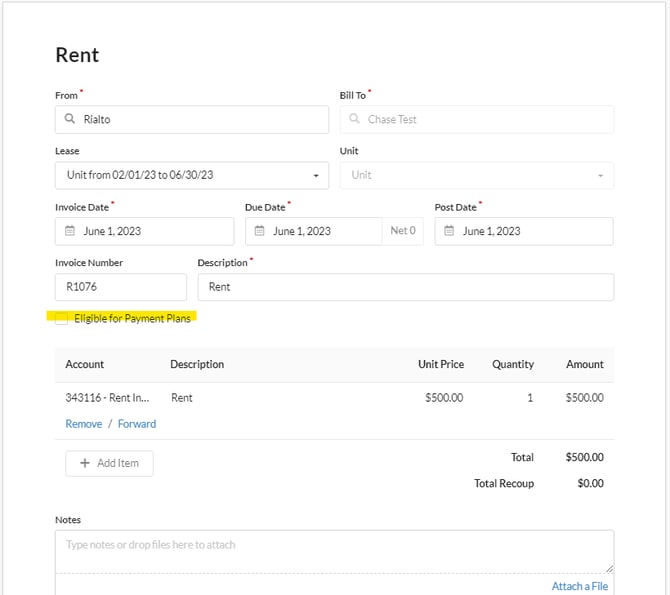The width and height of the screenshot is (670, 595).
Task: Click the Invoice Date calendar icon
Action: 69,231
